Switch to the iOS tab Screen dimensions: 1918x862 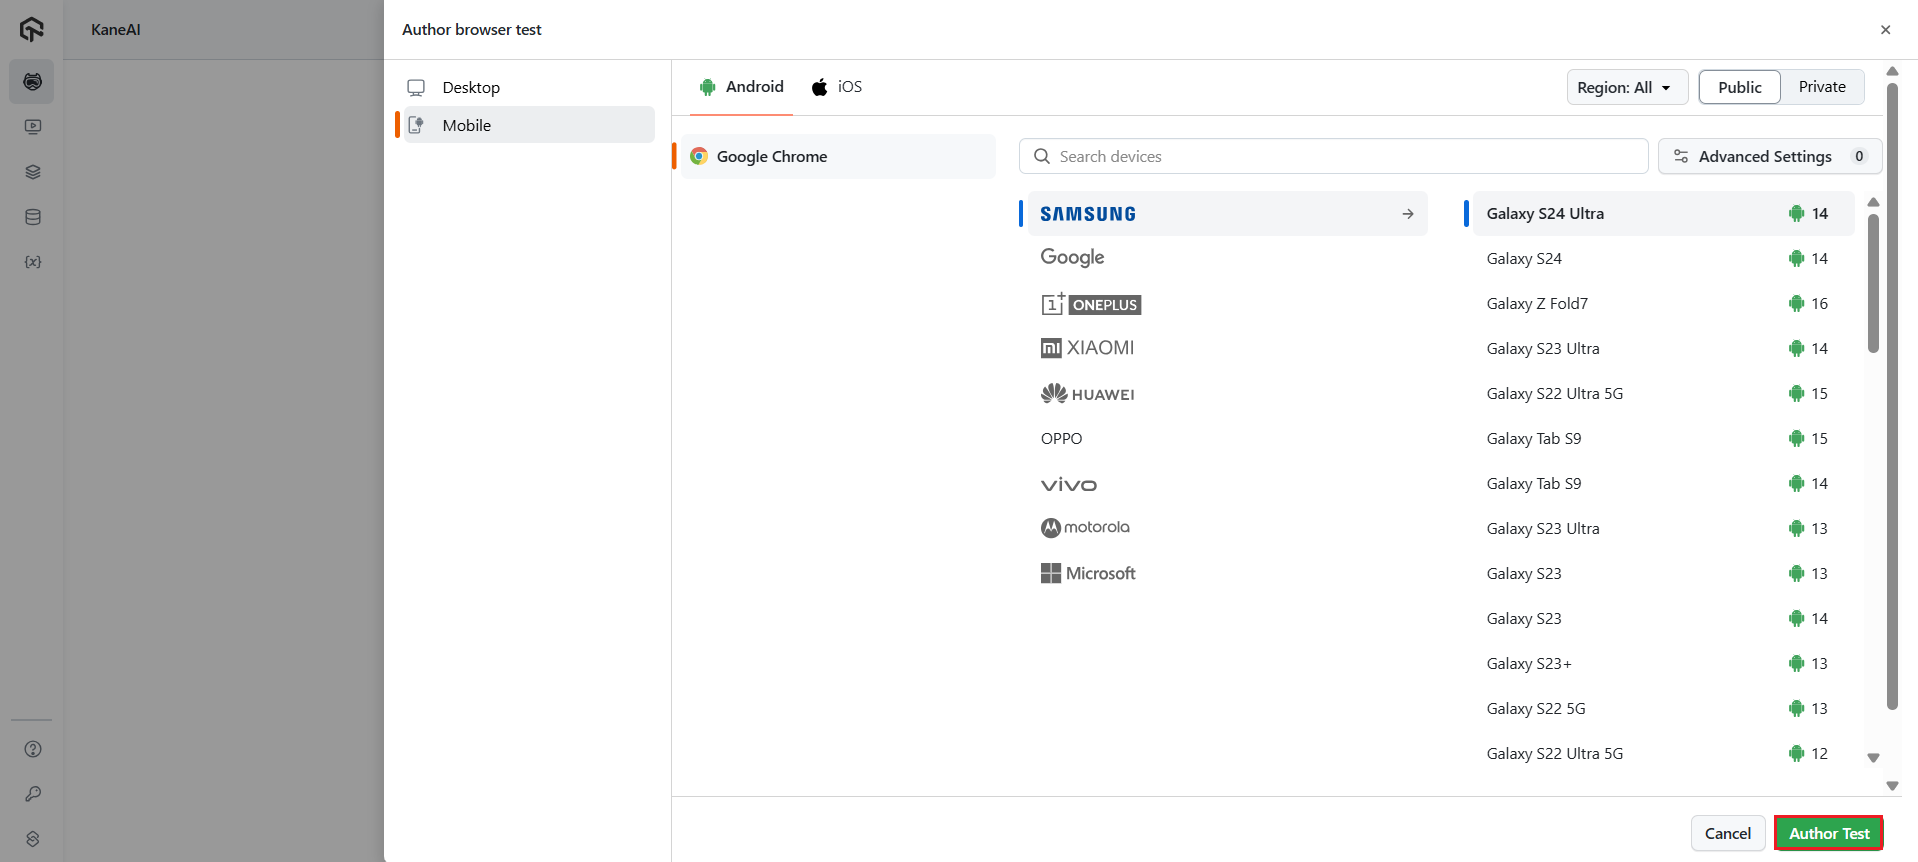[x=837, y=87]
